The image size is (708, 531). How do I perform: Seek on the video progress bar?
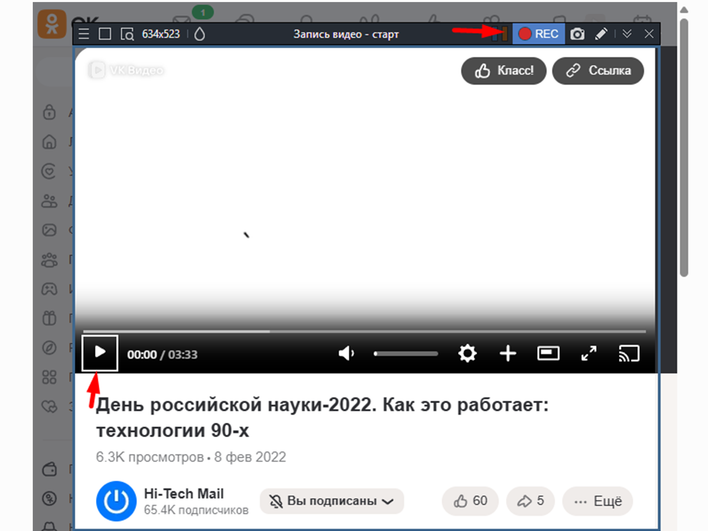pyautogui.click(x=364, y=331)
